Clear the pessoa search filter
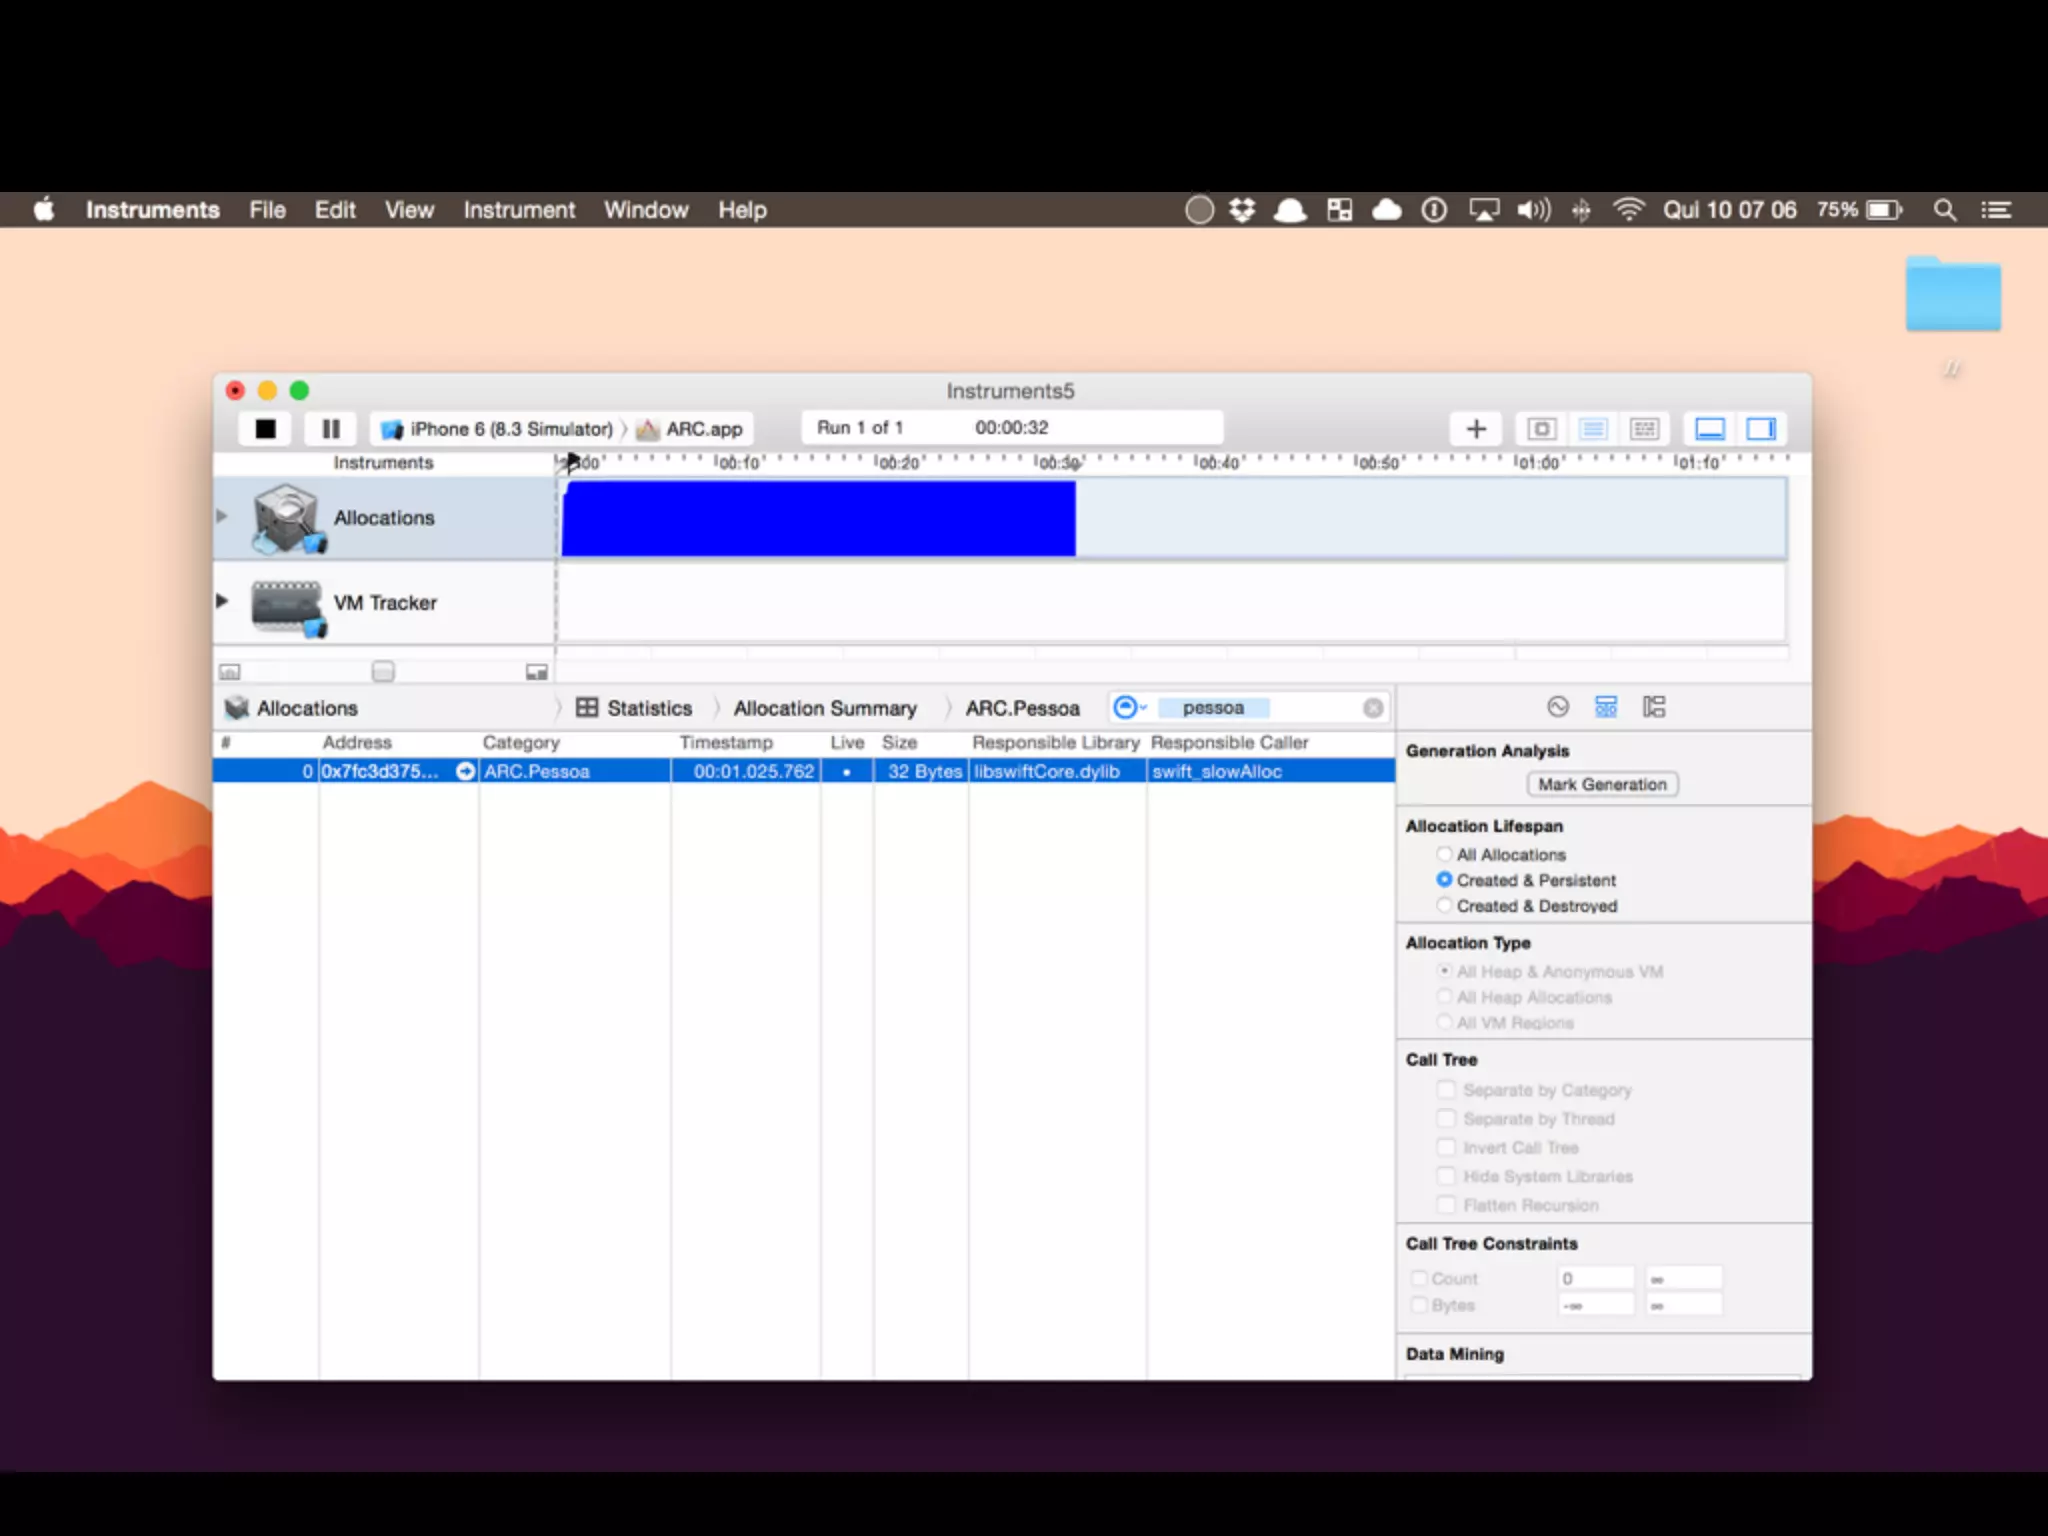This screenshot has height=1536, width=2048. click(1373, 708)
